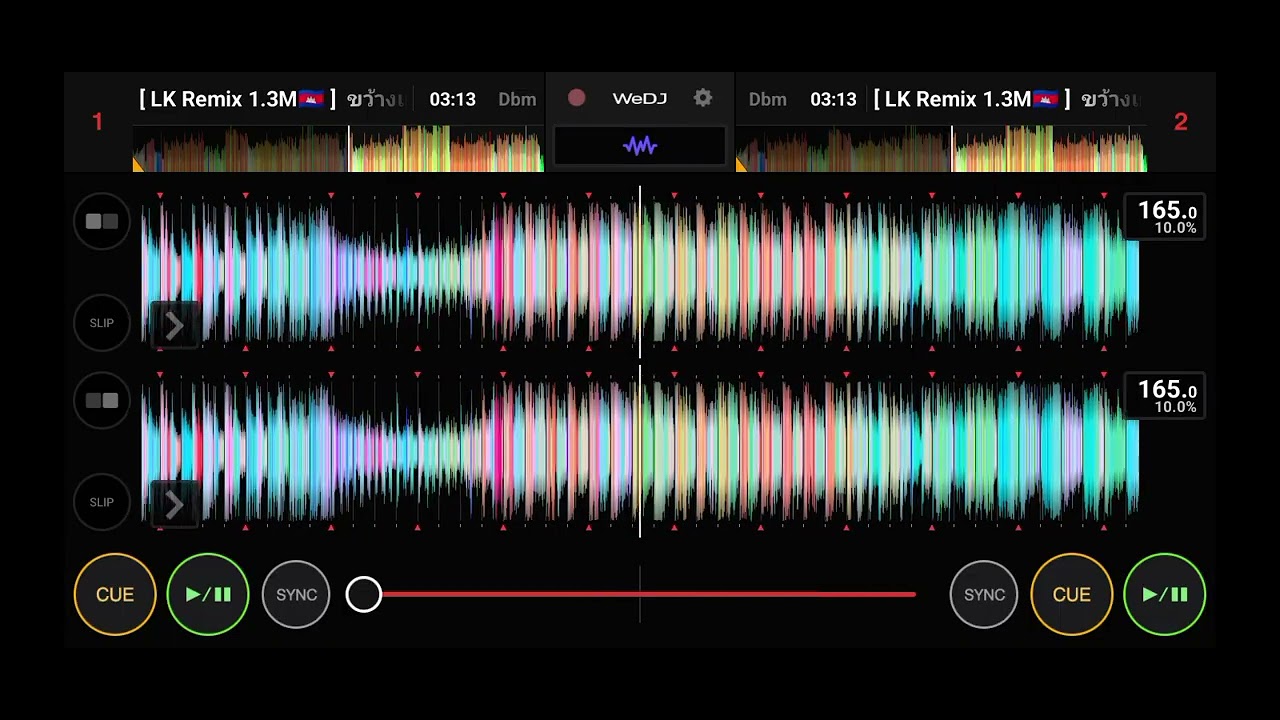Toggle SYNC for deck 2

click(x=984, y=594)
